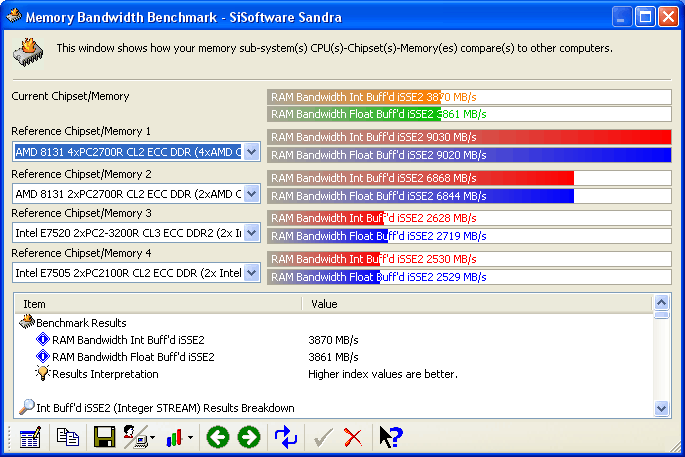Image resolution: width=685 pixels, height=457 pixels.
Task: Click the lightbulb Results Interpretation icon
Action: 42,374
